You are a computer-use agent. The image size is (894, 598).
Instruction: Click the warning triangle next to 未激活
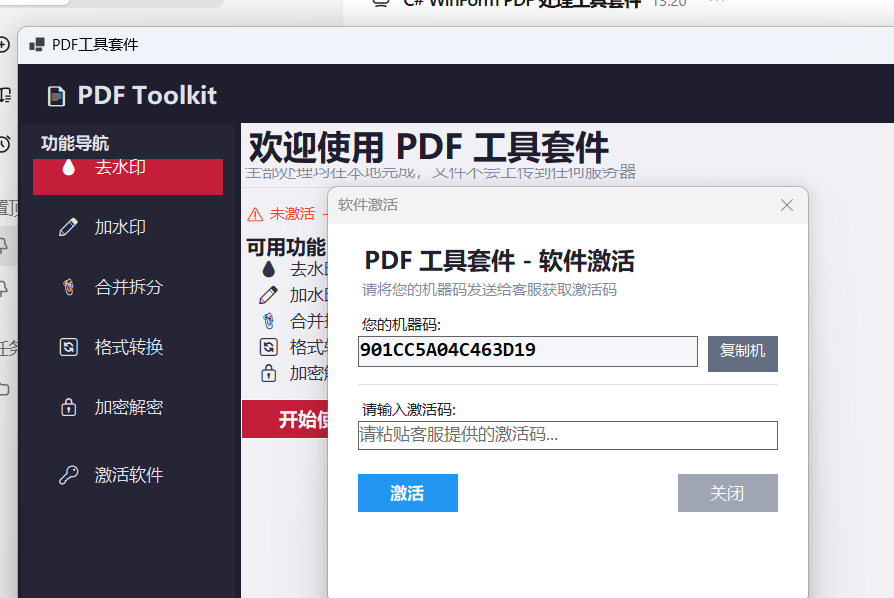coord(255,214)
